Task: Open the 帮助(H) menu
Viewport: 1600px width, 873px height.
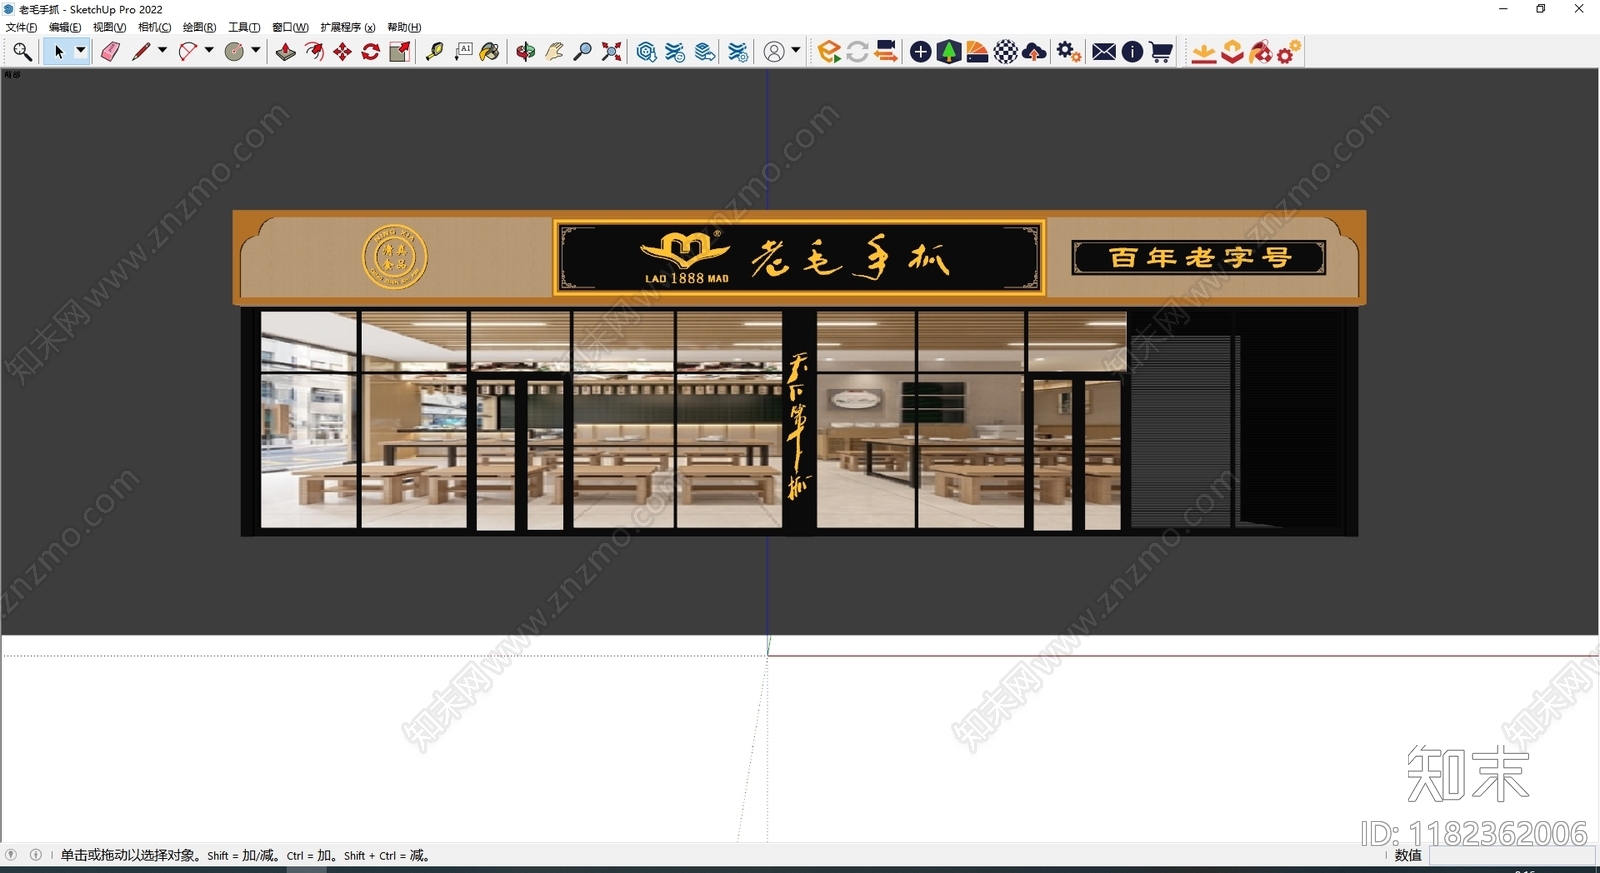Action: tap(404, 27)
